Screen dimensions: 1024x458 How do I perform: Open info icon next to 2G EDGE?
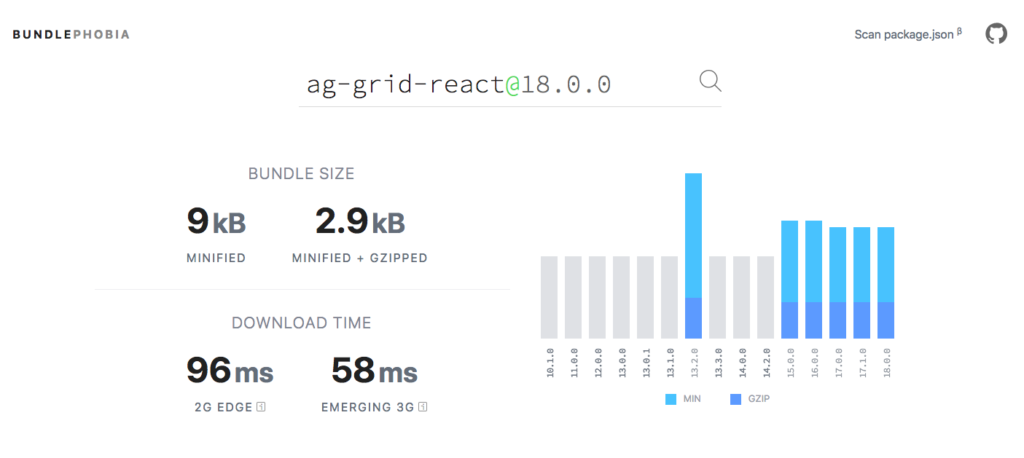(x=262, y=407)
